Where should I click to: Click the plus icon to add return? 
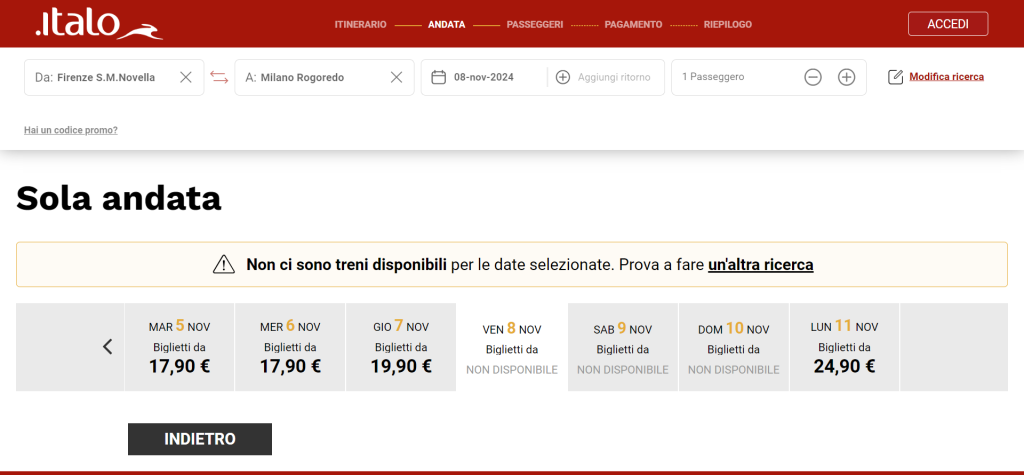pos(562,77)
